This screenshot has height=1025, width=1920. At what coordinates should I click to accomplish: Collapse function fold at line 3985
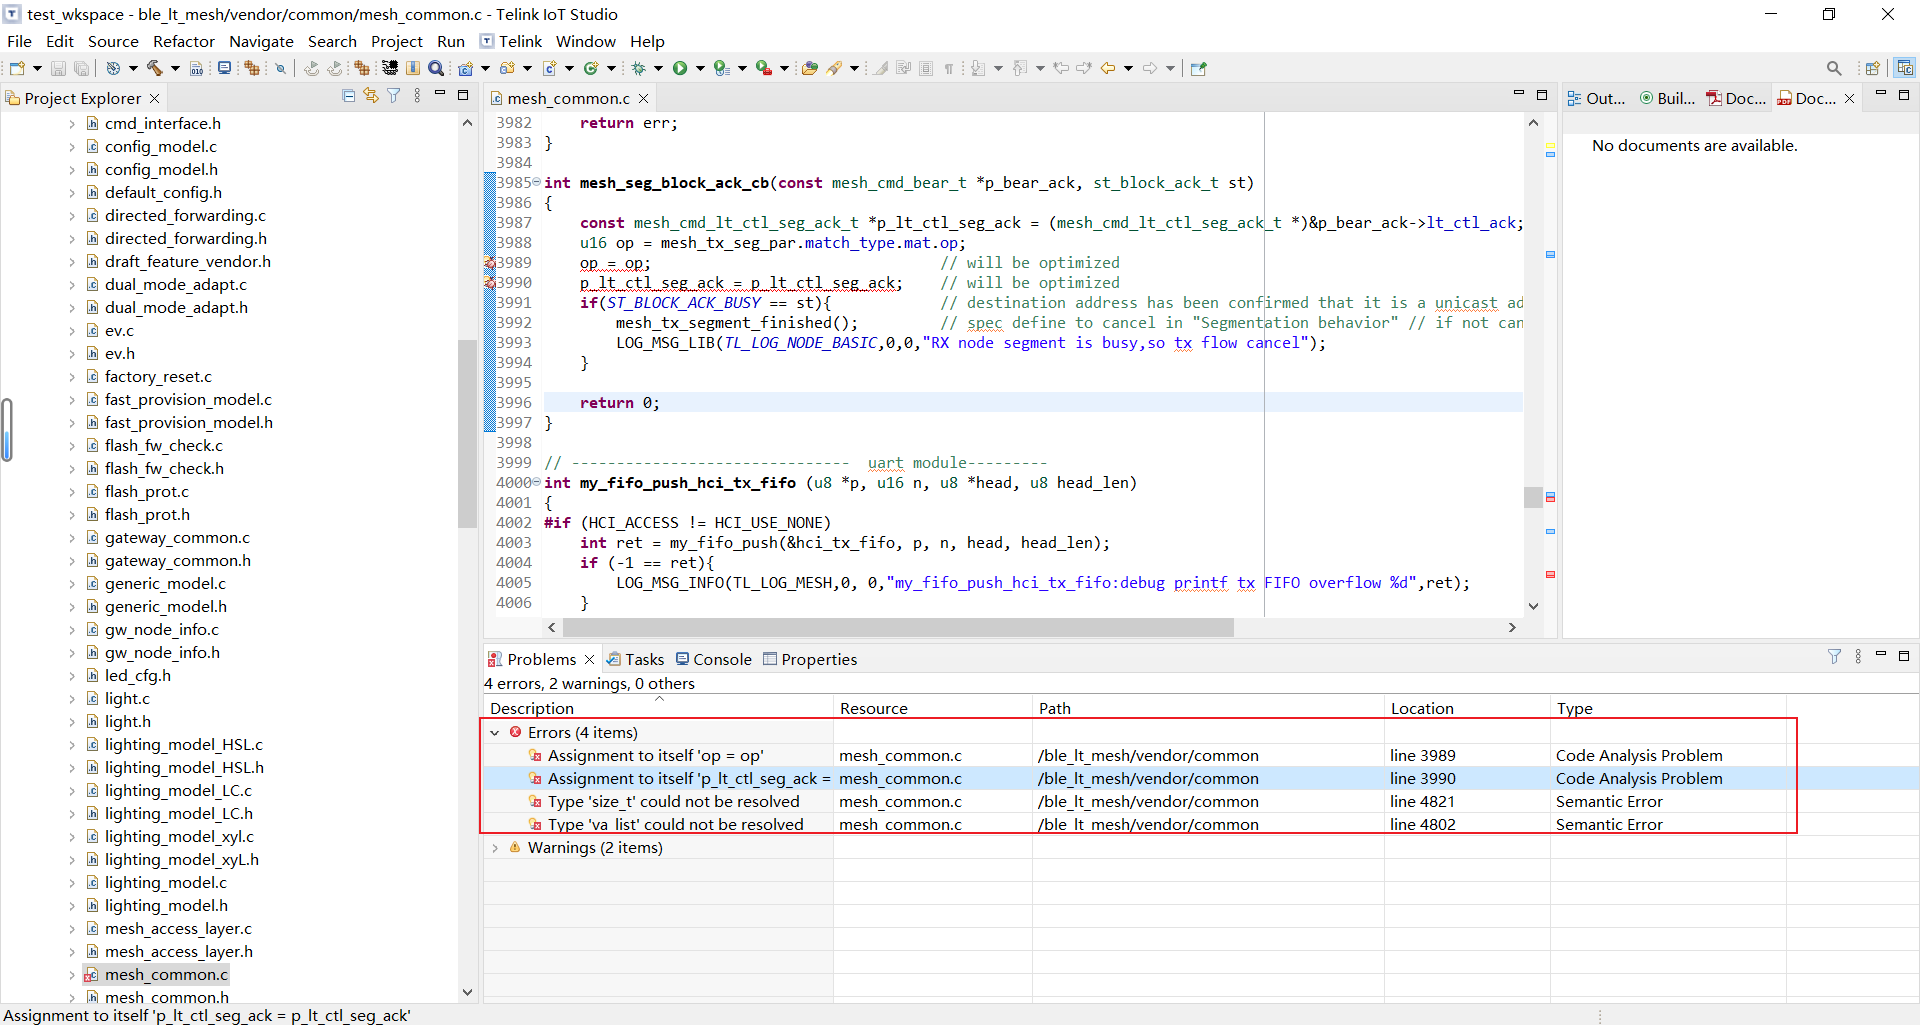coord(536,183)
